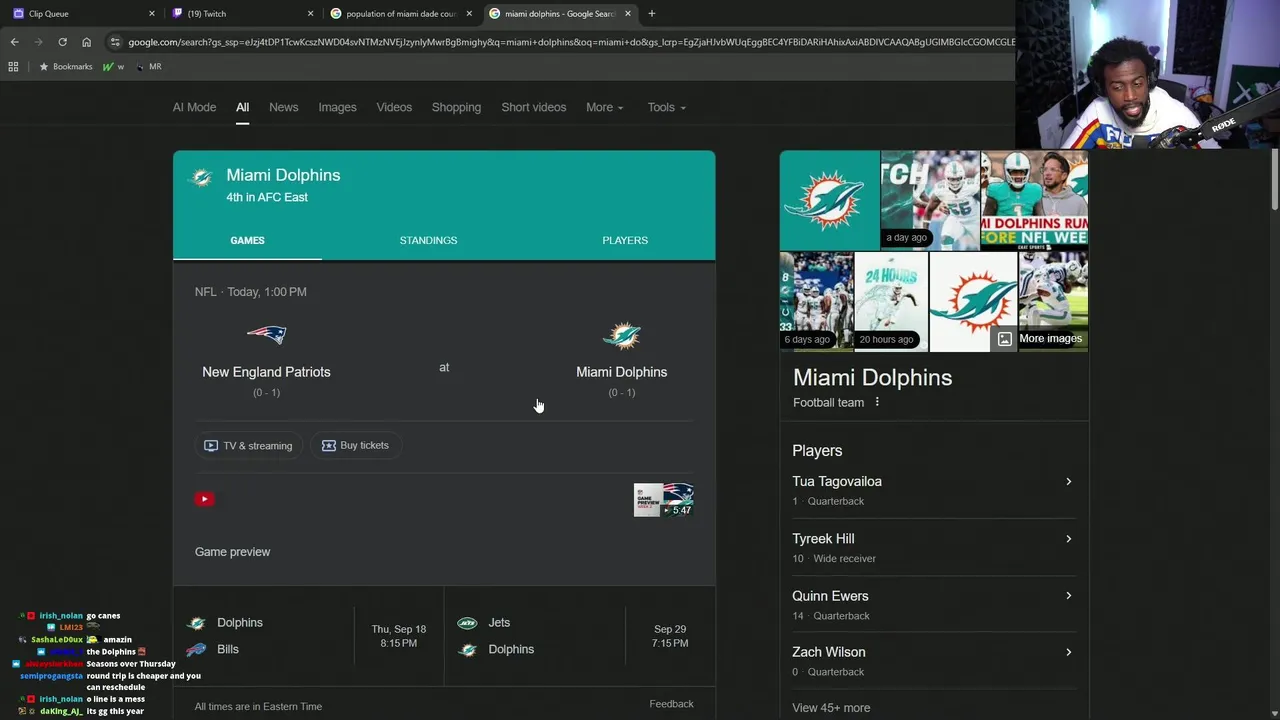Click the home icon in toolbar

(86, 42)
